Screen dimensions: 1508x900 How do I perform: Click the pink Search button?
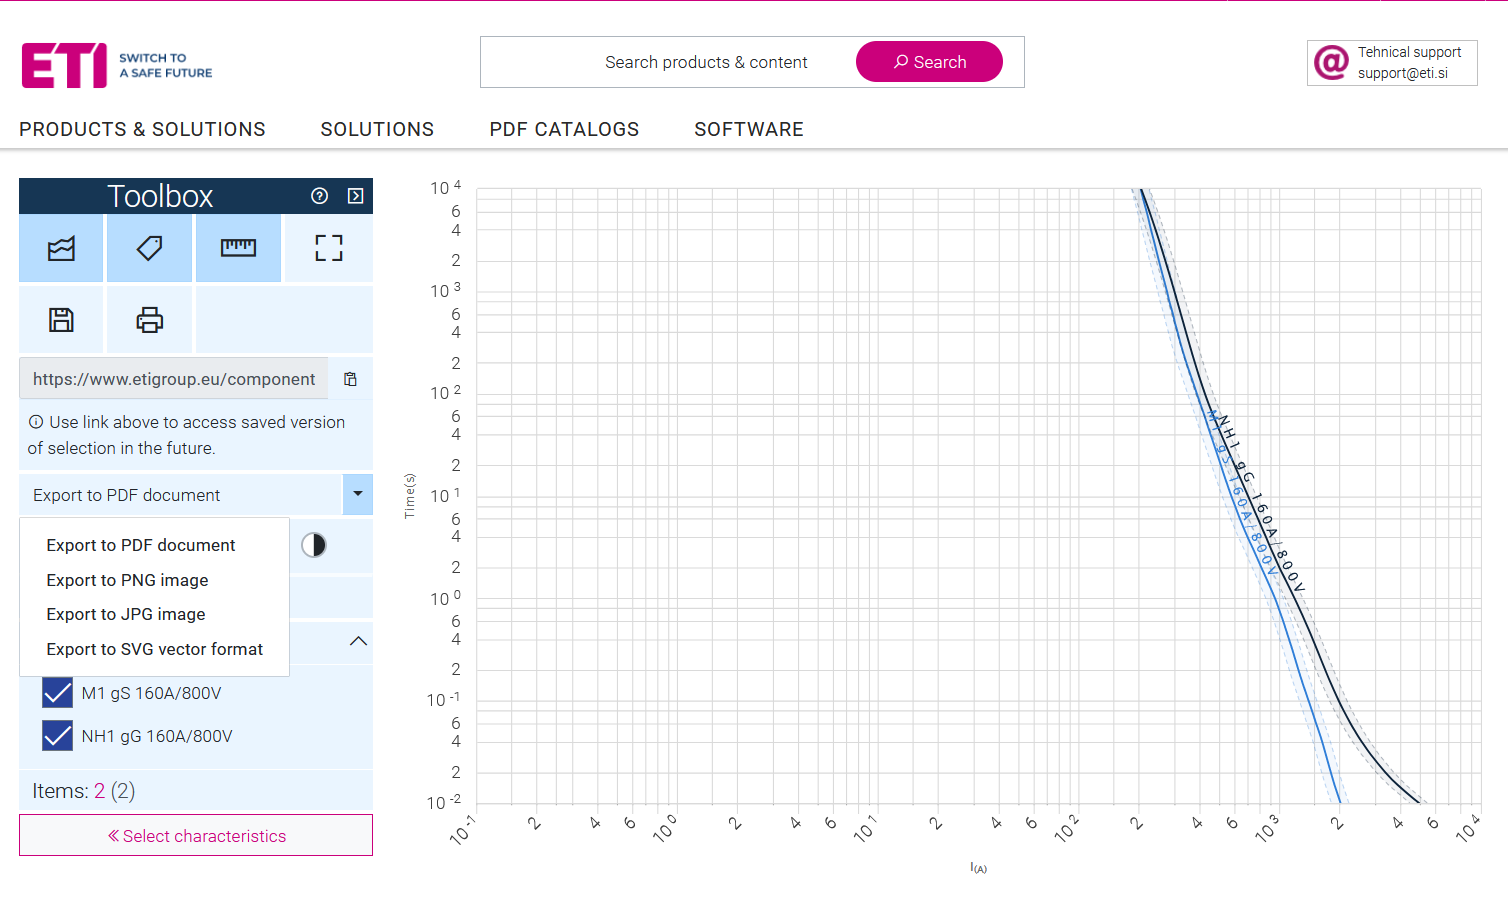tap(929, 62)
